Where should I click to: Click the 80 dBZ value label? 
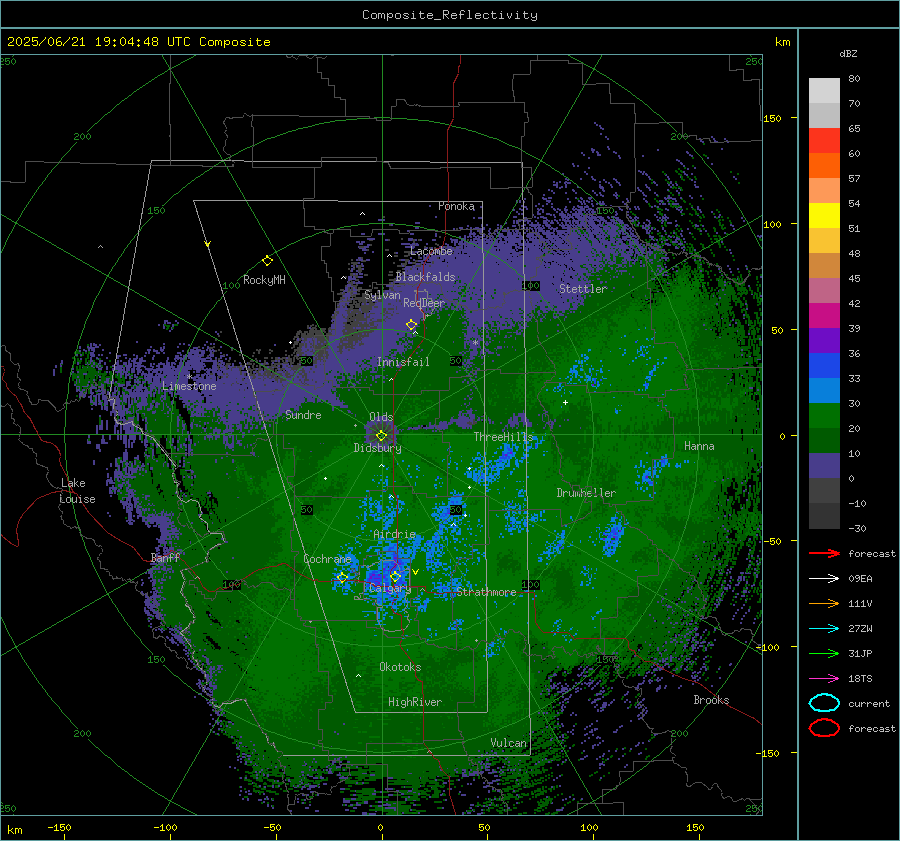tap(854, 79)
